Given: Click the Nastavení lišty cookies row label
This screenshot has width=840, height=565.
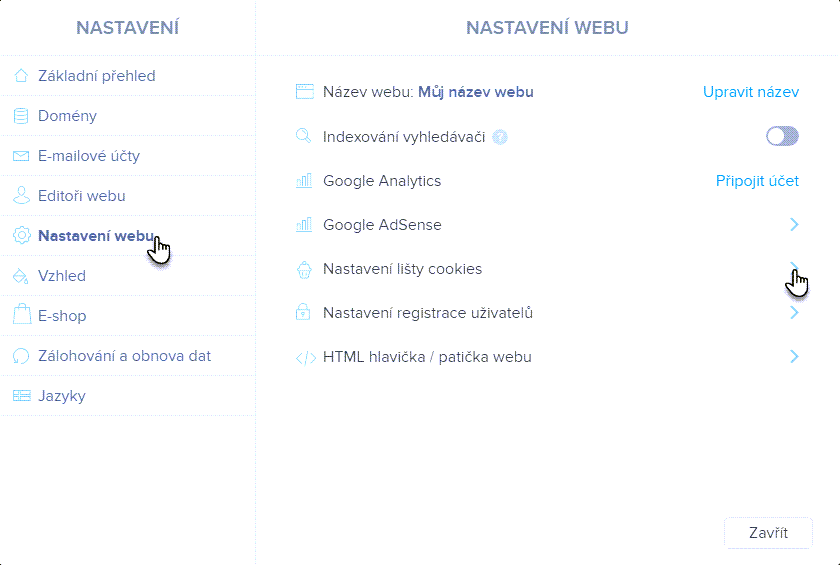Looking at the screenshot, I should (402, 269).
